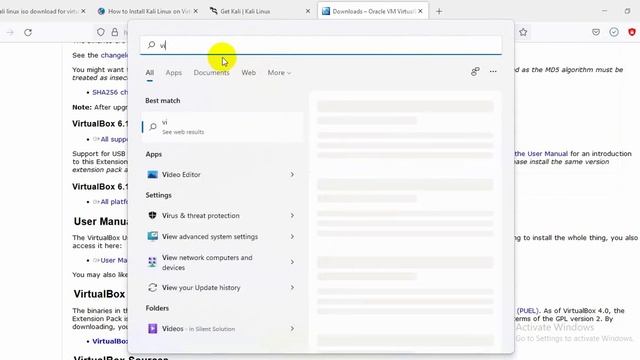Open a new browser tab
This screenshot has height=360, width=640.
(439, 11)
